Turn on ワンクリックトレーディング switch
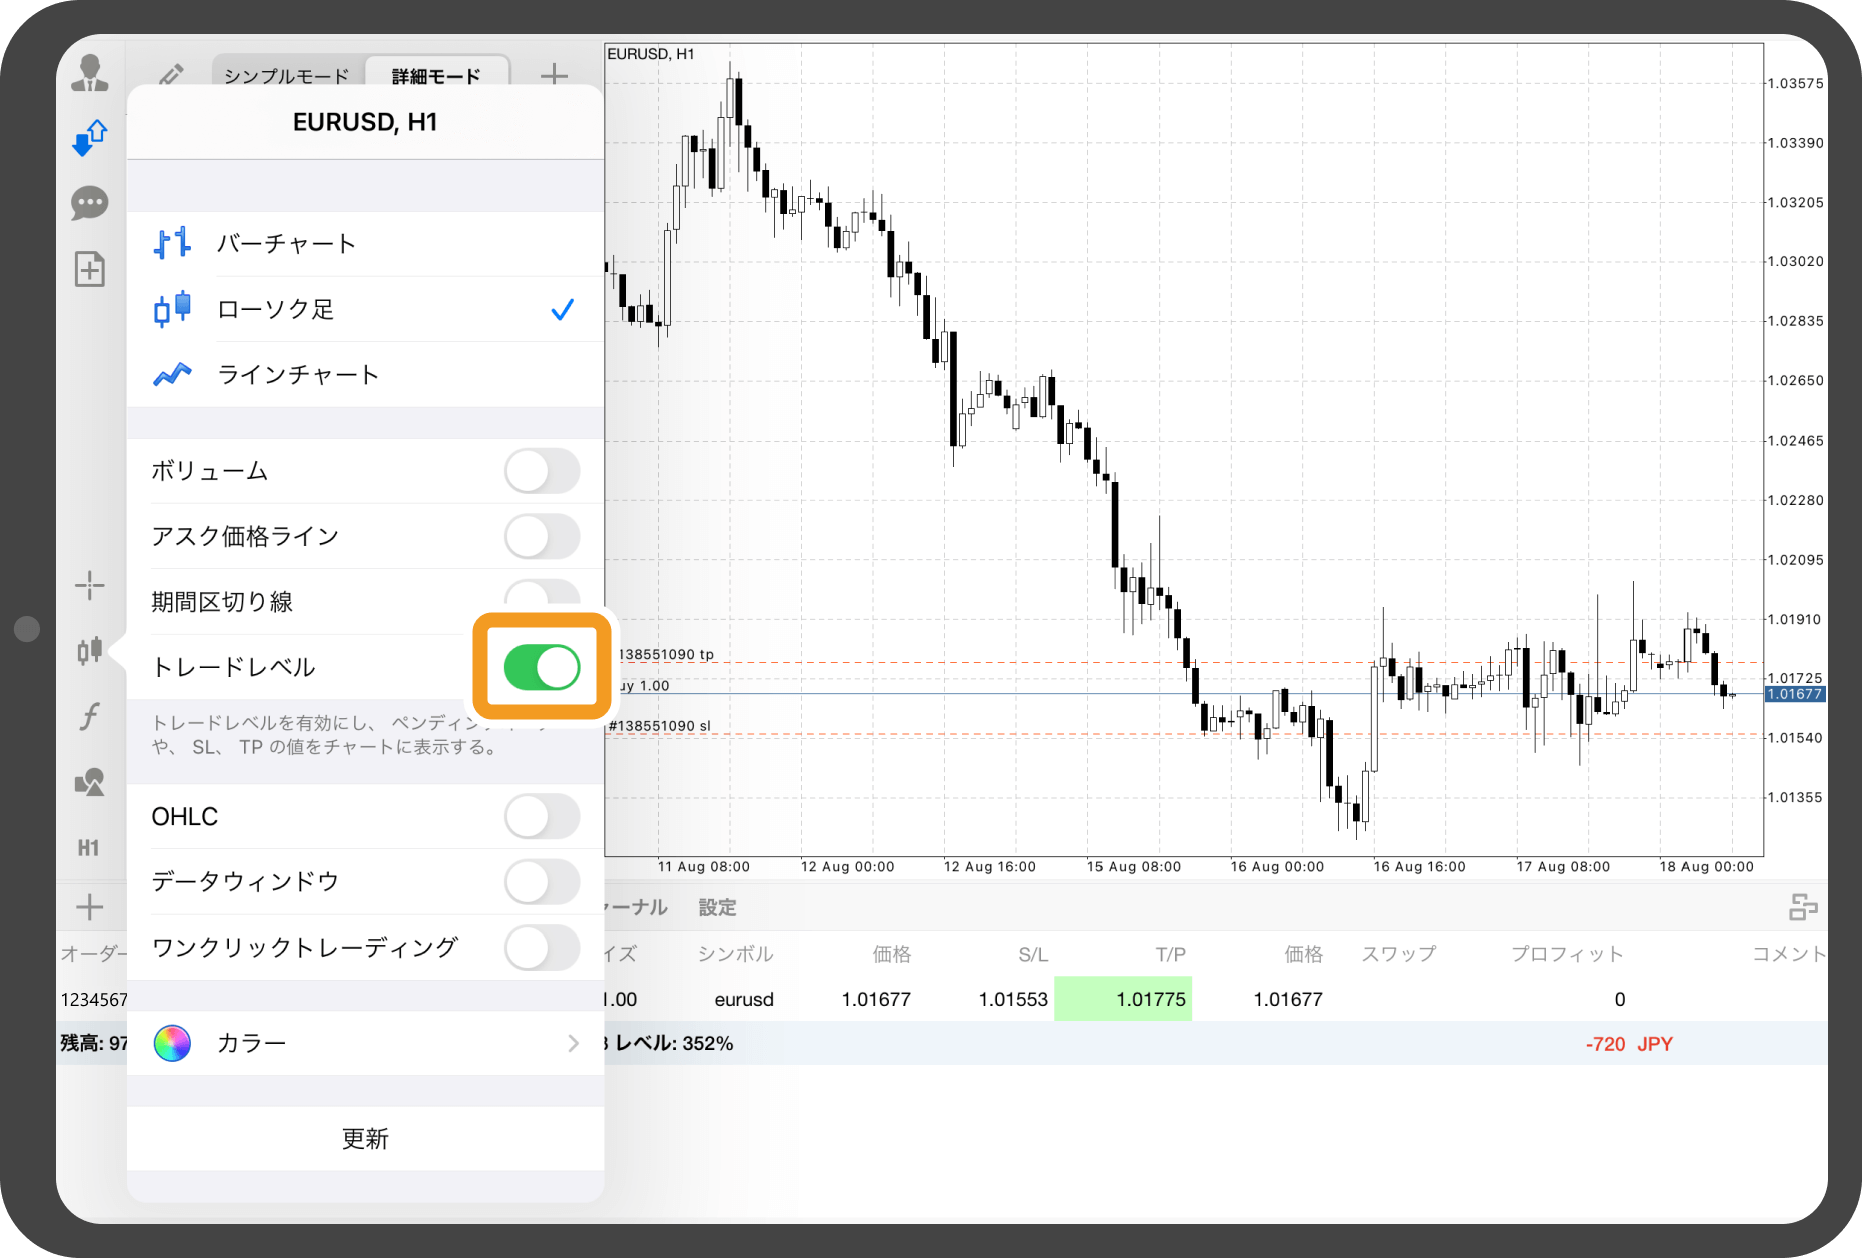Image resolution: width=1862 pixels, height=1258 pixels. click(x=541, y=947)
